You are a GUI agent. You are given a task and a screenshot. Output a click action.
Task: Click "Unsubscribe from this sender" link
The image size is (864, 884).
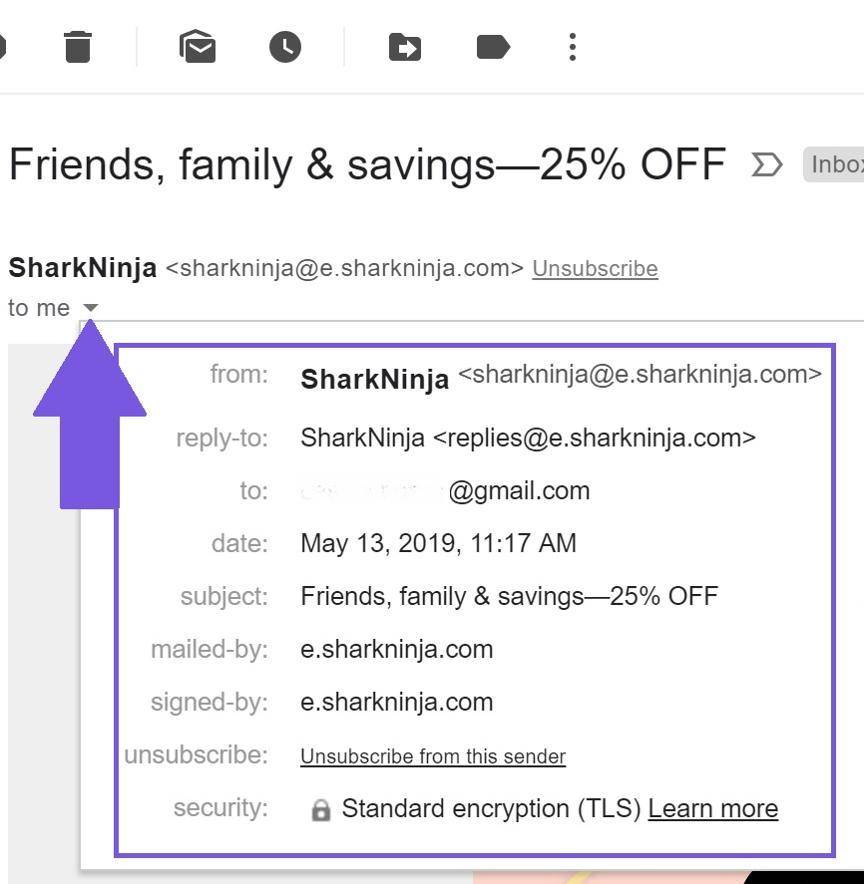coord(433,756)
